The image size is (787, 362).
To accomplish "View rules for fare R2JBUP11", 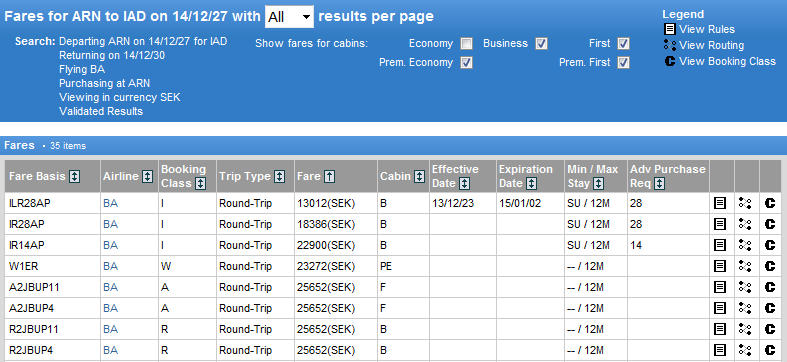I will pyautogui.click(x=720, y=329).
